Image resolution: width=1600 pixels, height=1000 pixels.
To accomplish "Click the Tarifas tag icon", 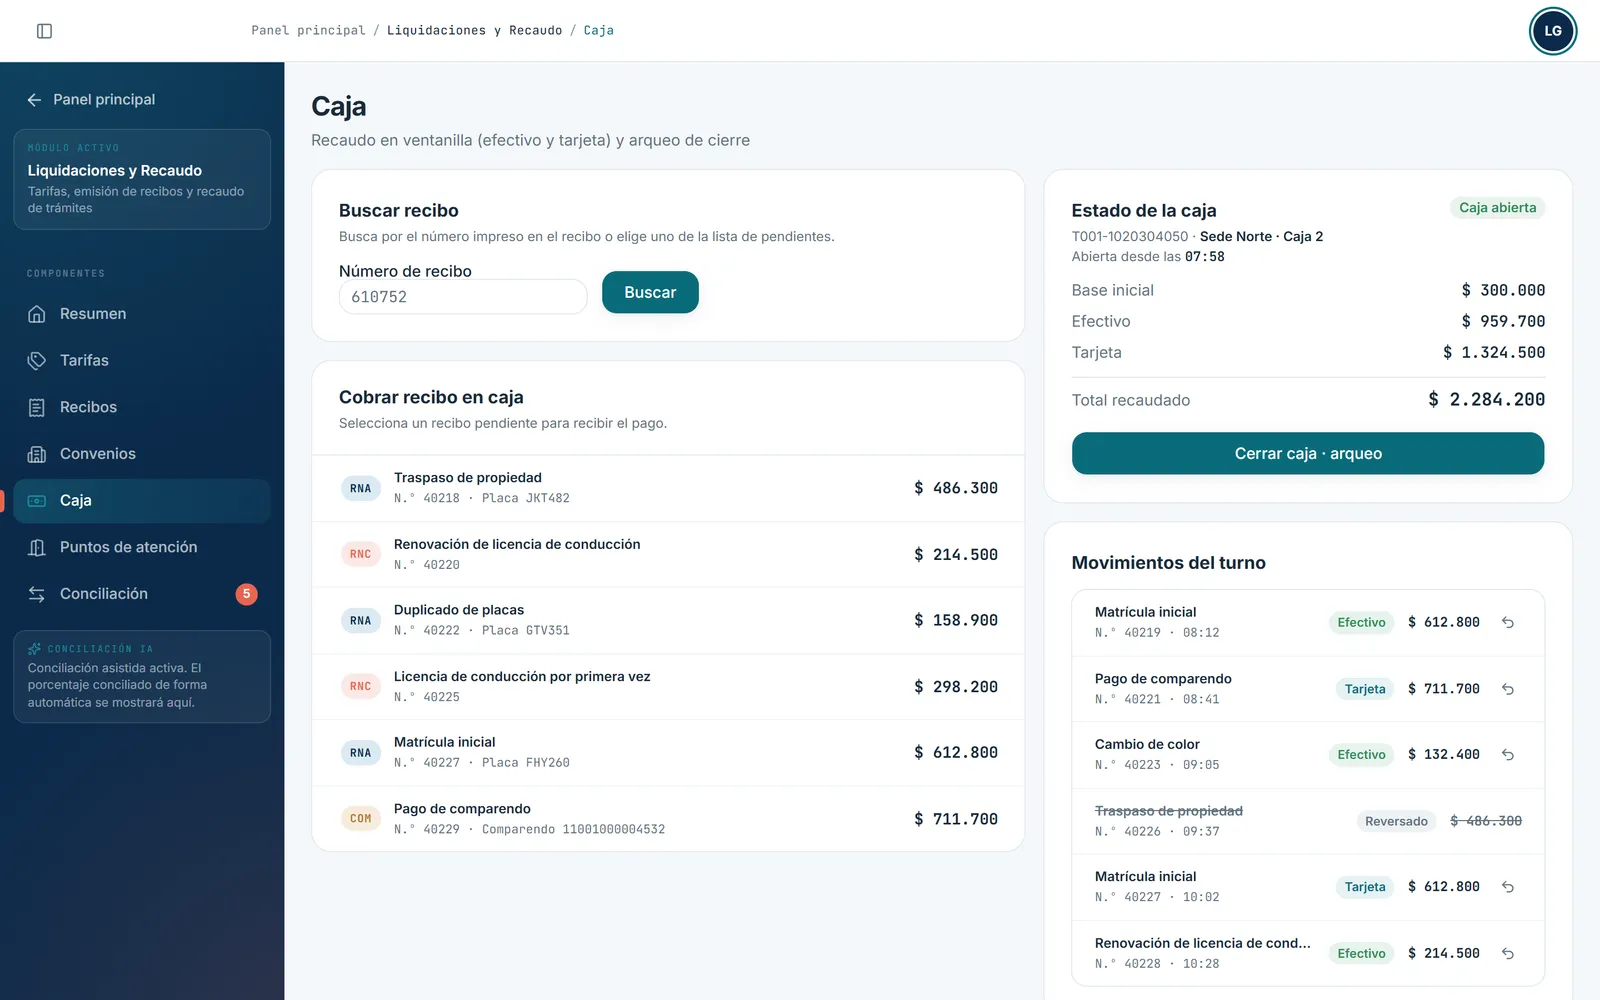I will 37,360.
